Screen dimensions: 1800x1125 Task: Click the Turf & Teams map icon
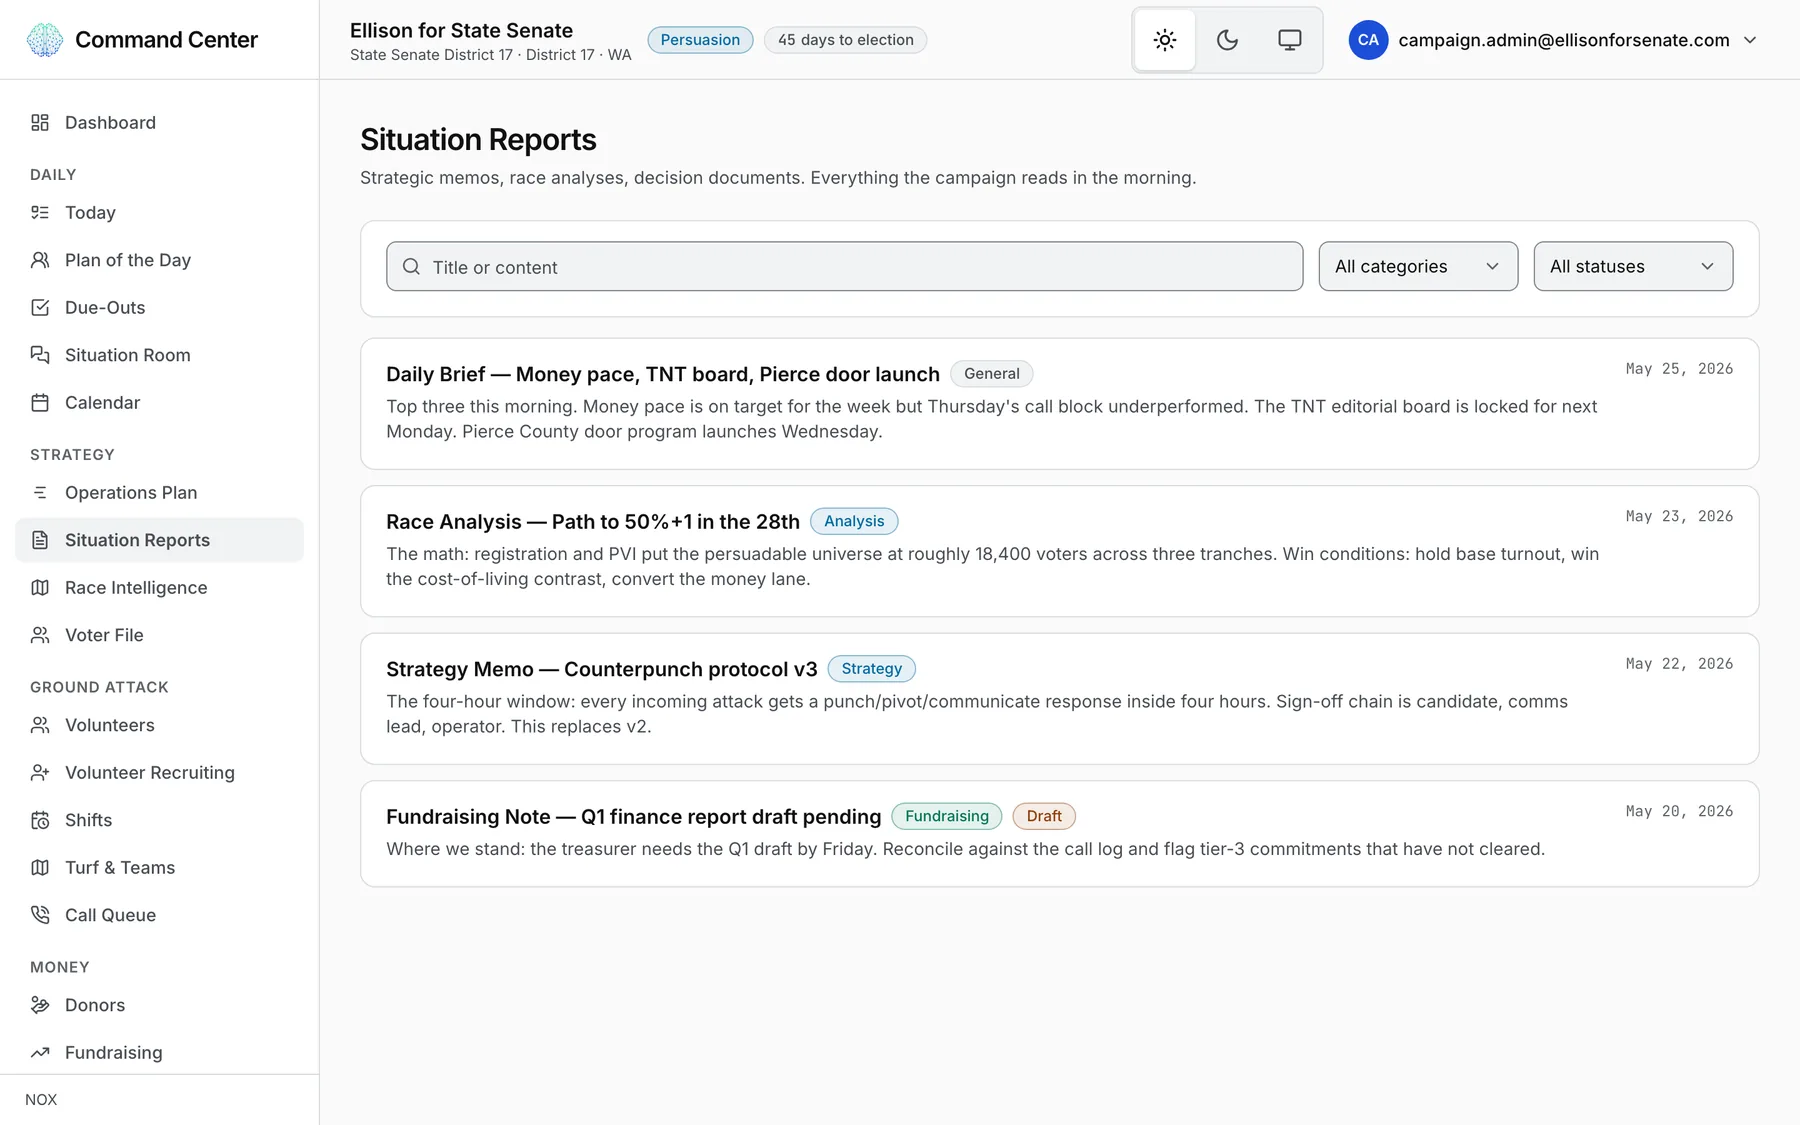[40, 868]
